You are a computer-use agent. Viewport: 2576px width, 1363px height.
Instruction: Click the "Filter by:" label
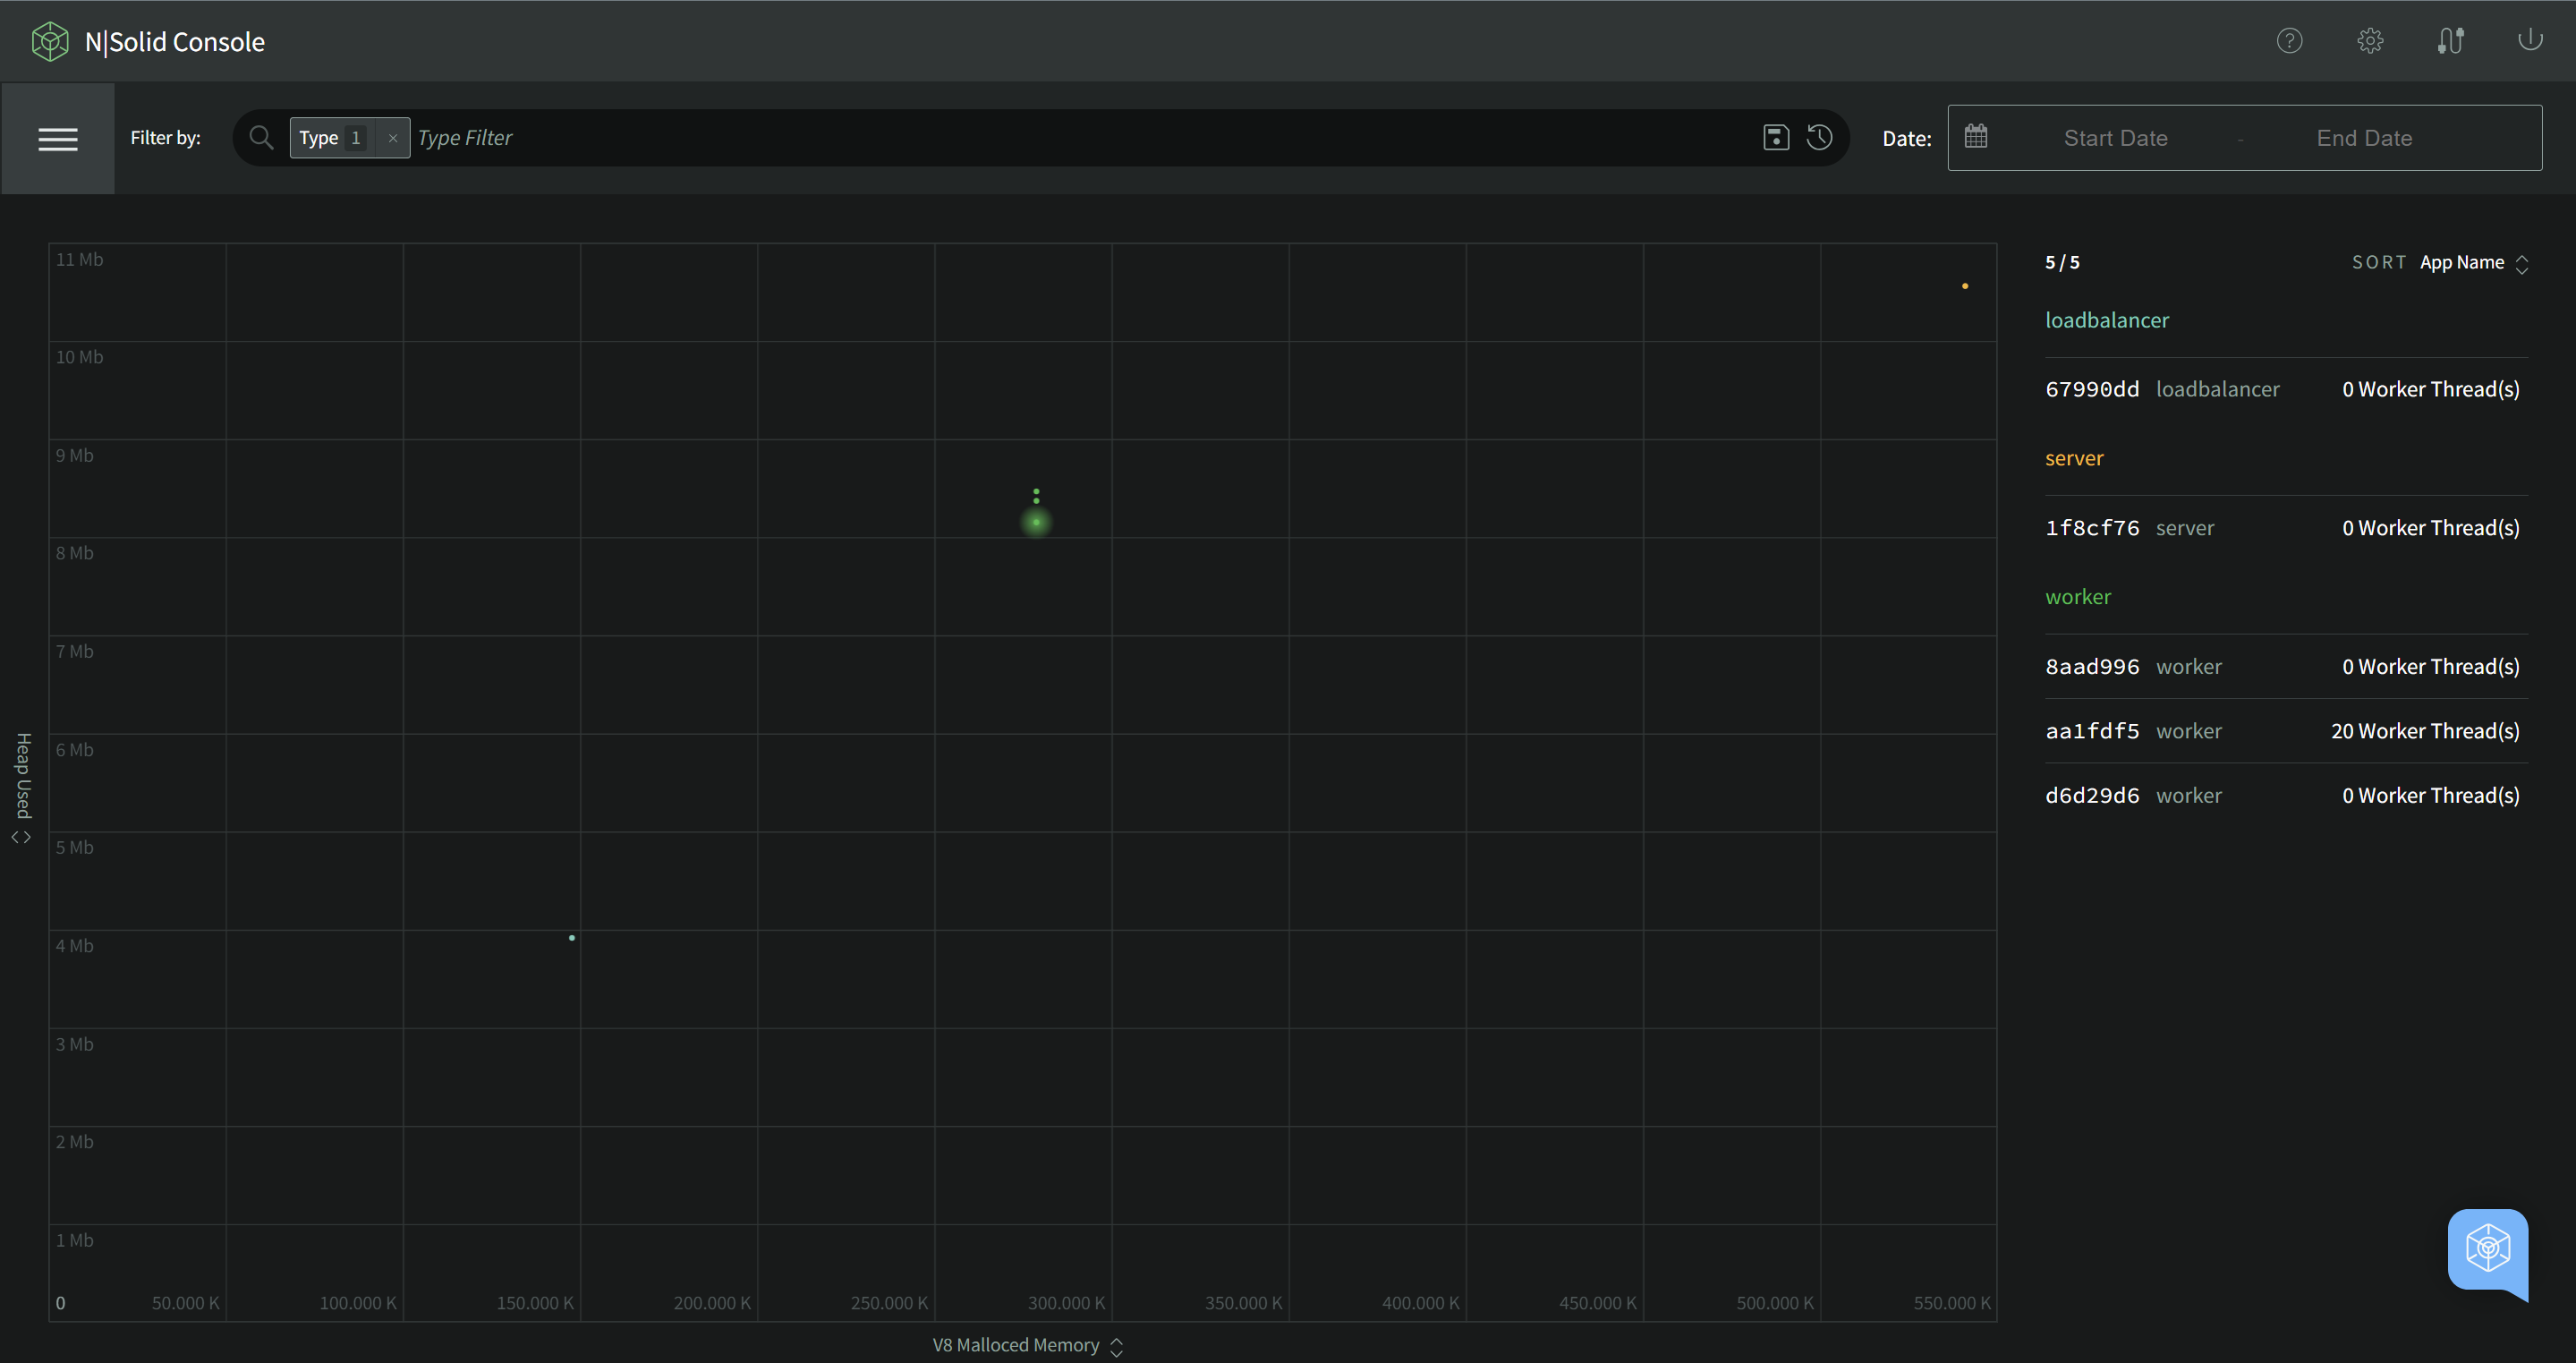166,138
